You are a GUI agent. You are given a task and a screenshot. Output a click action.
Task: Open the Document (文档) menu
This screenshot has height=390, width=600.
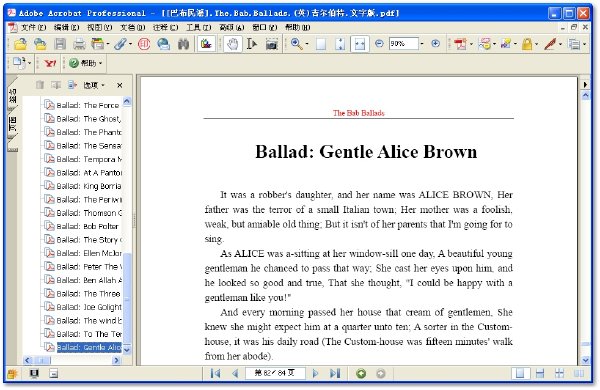click(x=132, y=27)
